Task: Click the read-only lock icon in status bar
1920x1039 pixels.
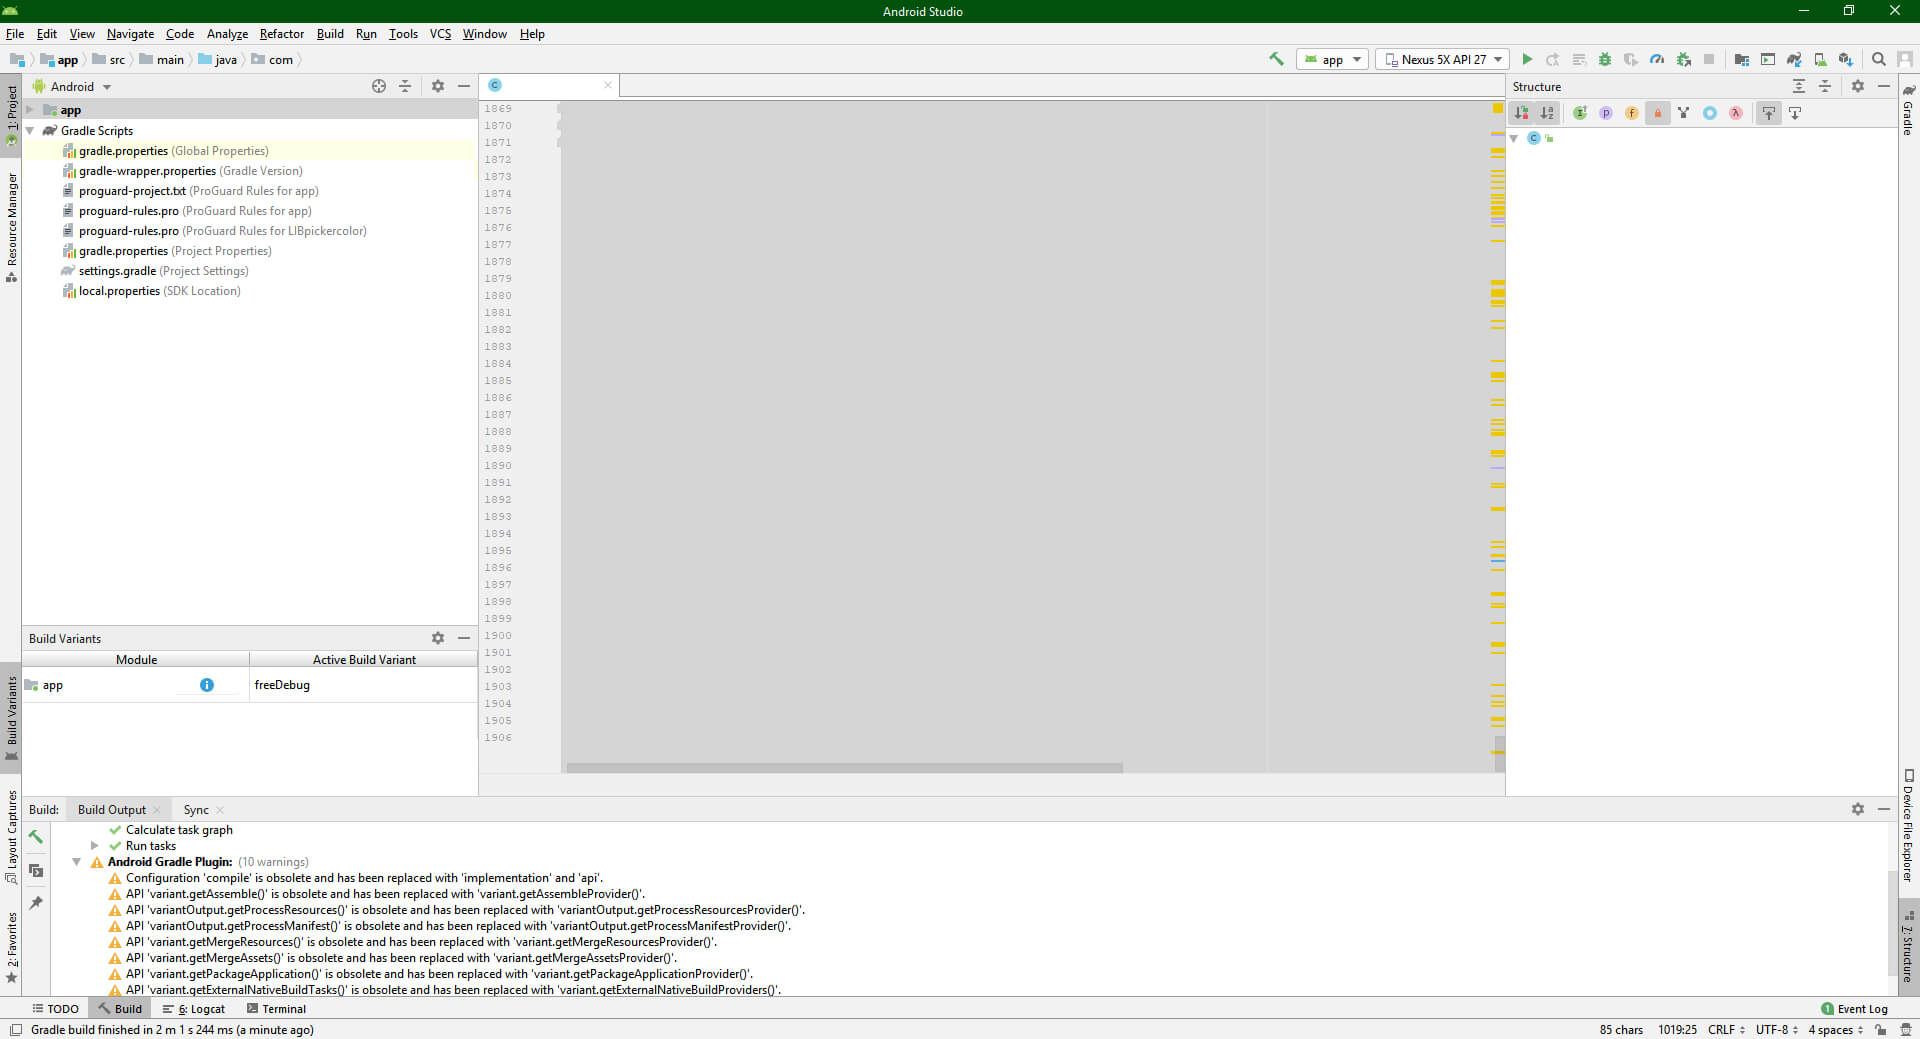Action: (x=1881, y=1029)
